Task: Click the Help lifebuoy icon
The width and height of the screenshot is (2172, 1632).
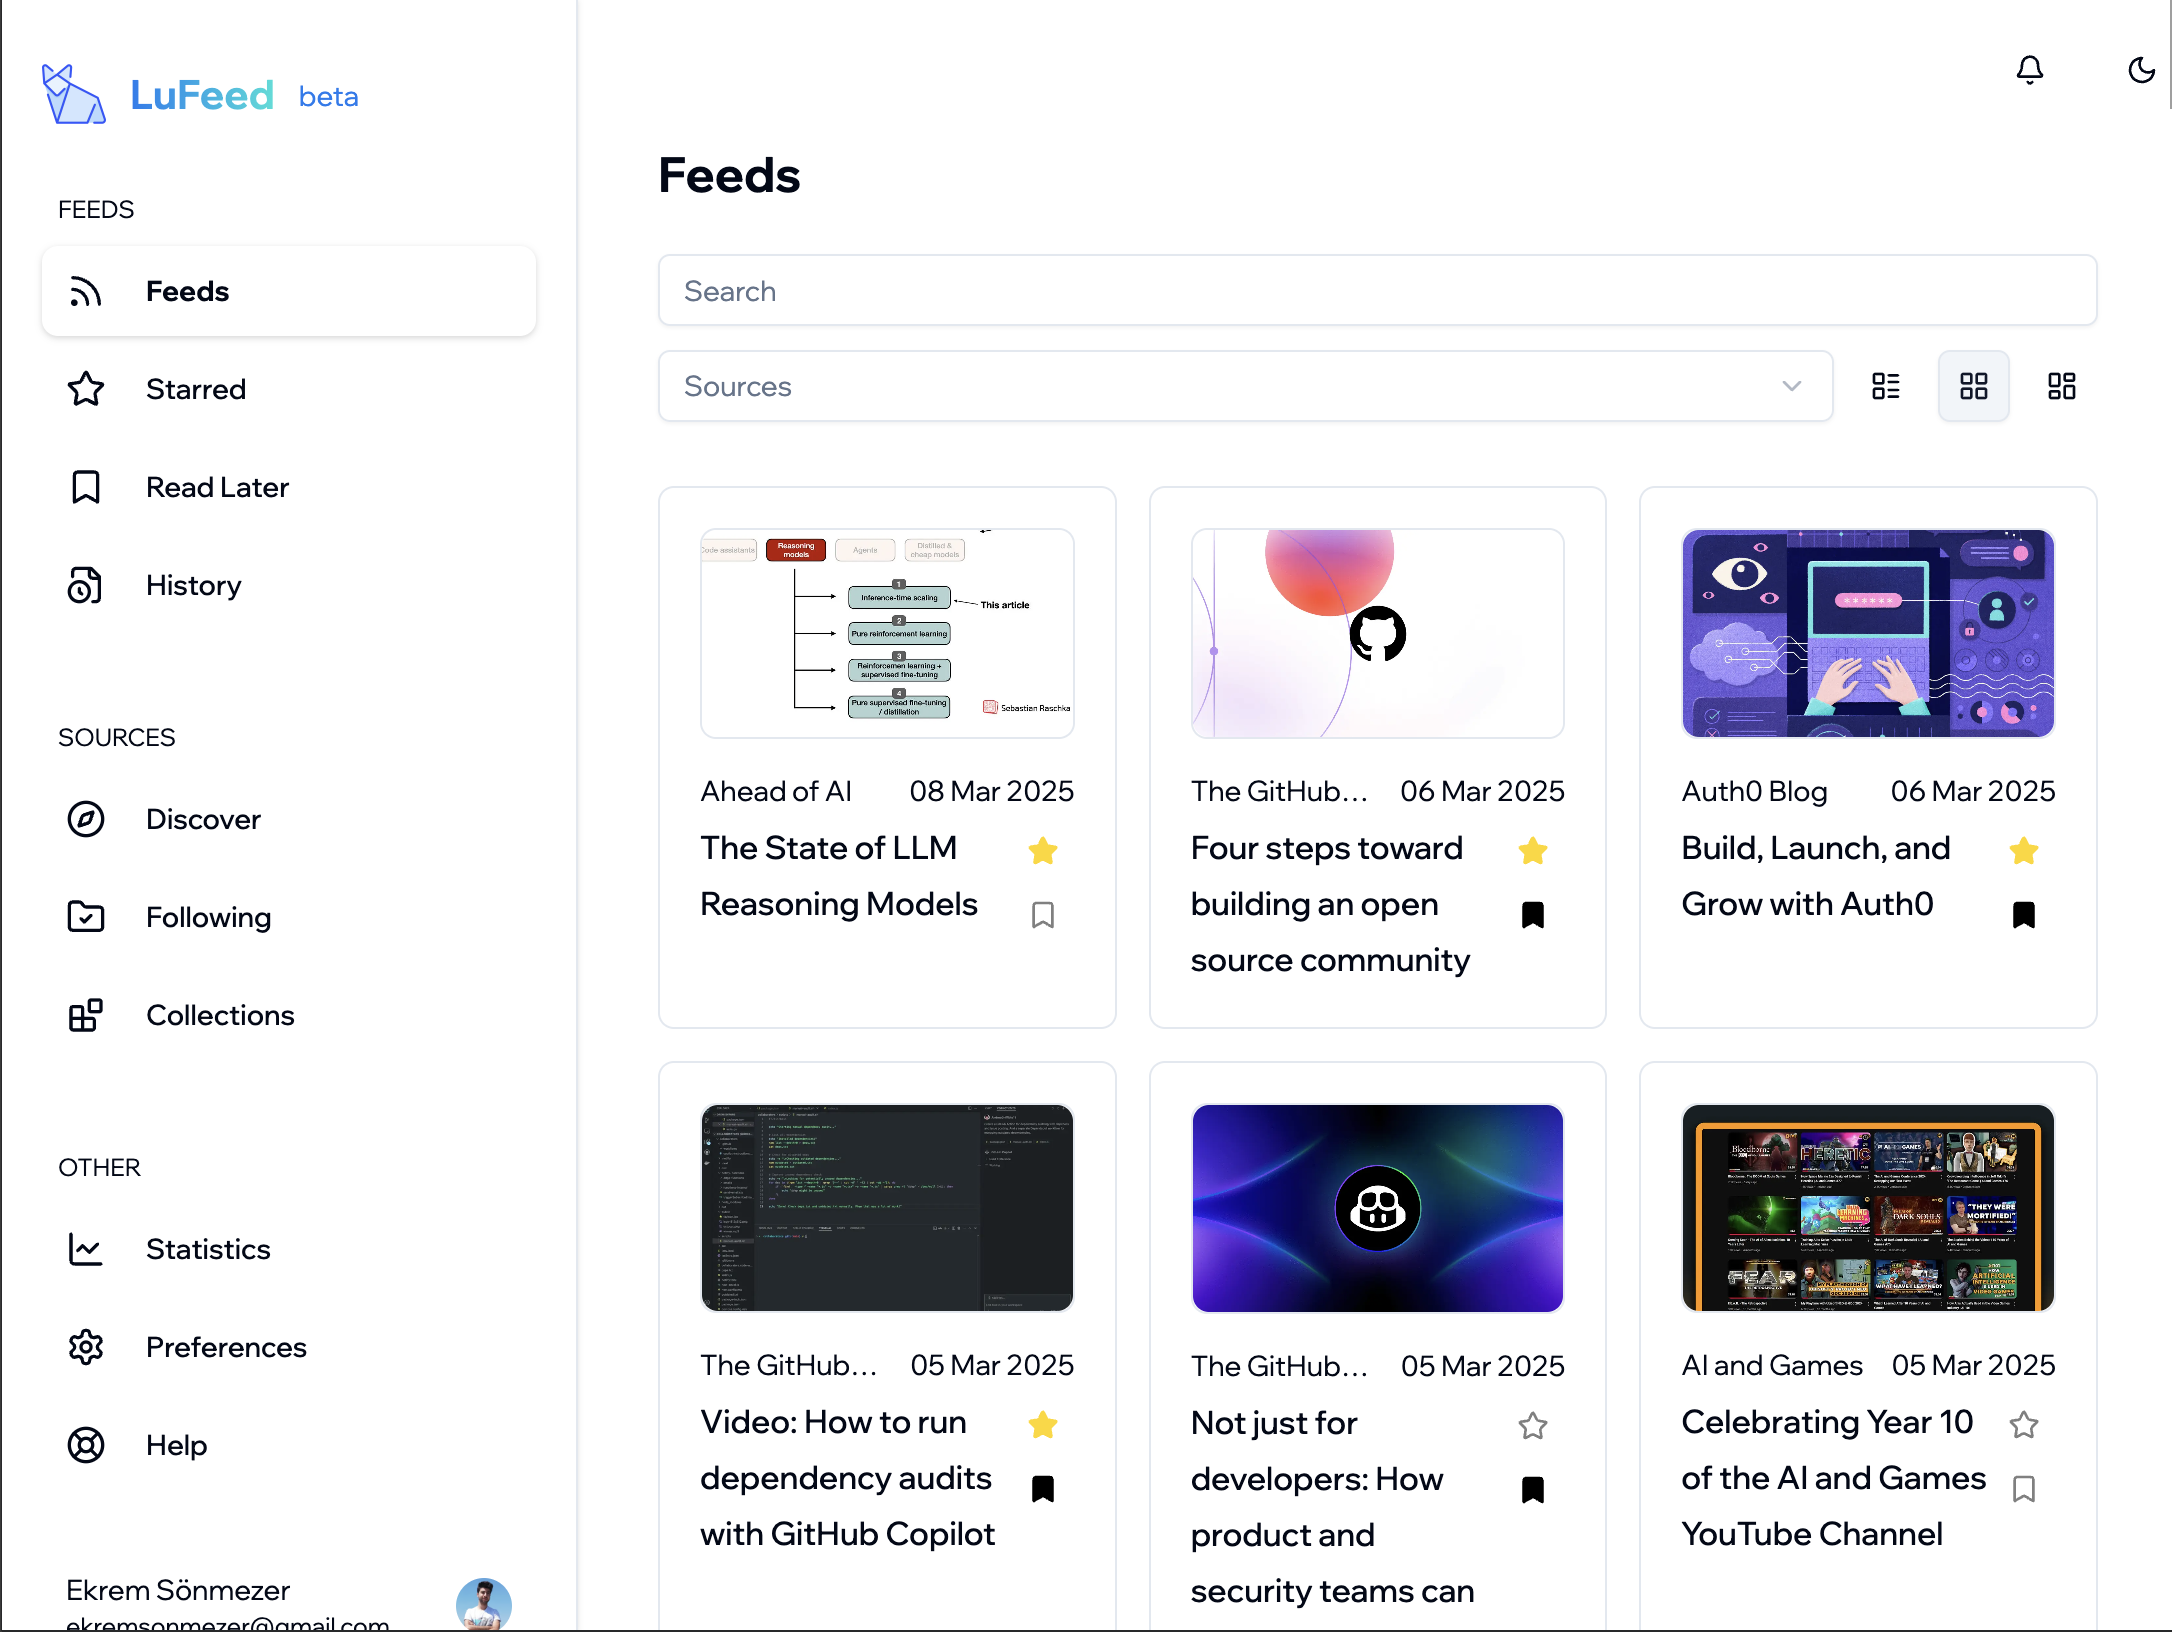Action: 86,1445
